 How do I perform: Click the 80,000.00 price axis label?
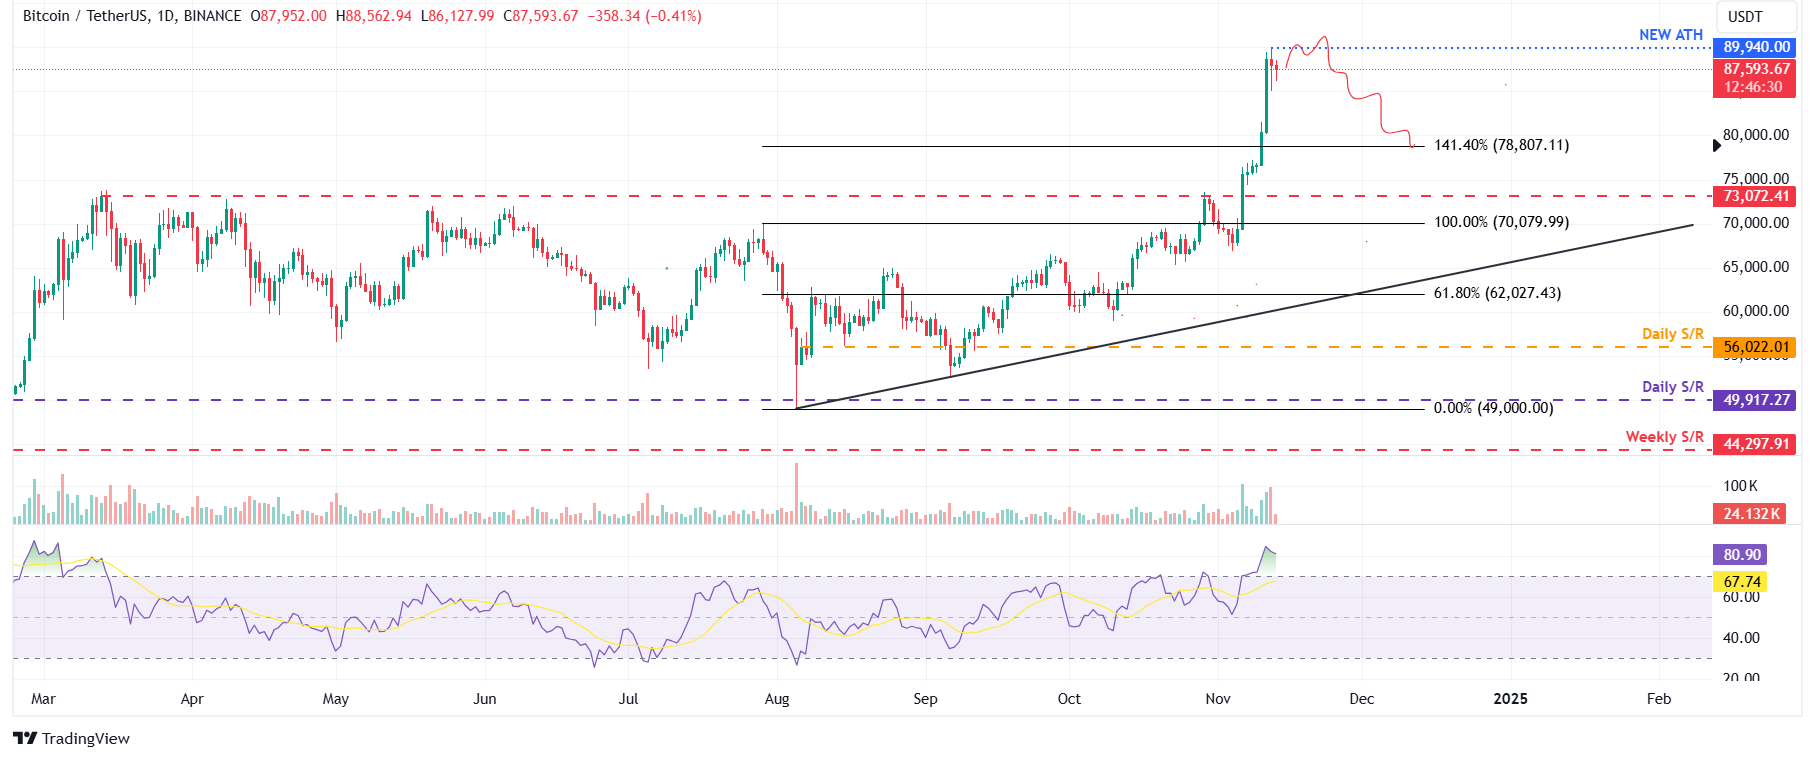(x=1756, y=135)
